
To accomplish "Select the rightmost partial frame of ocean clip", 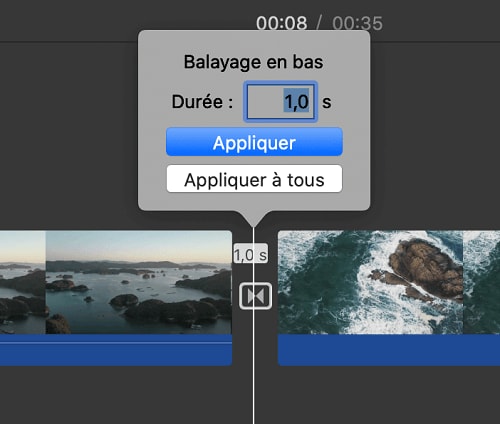I will [x=482, y=282].
